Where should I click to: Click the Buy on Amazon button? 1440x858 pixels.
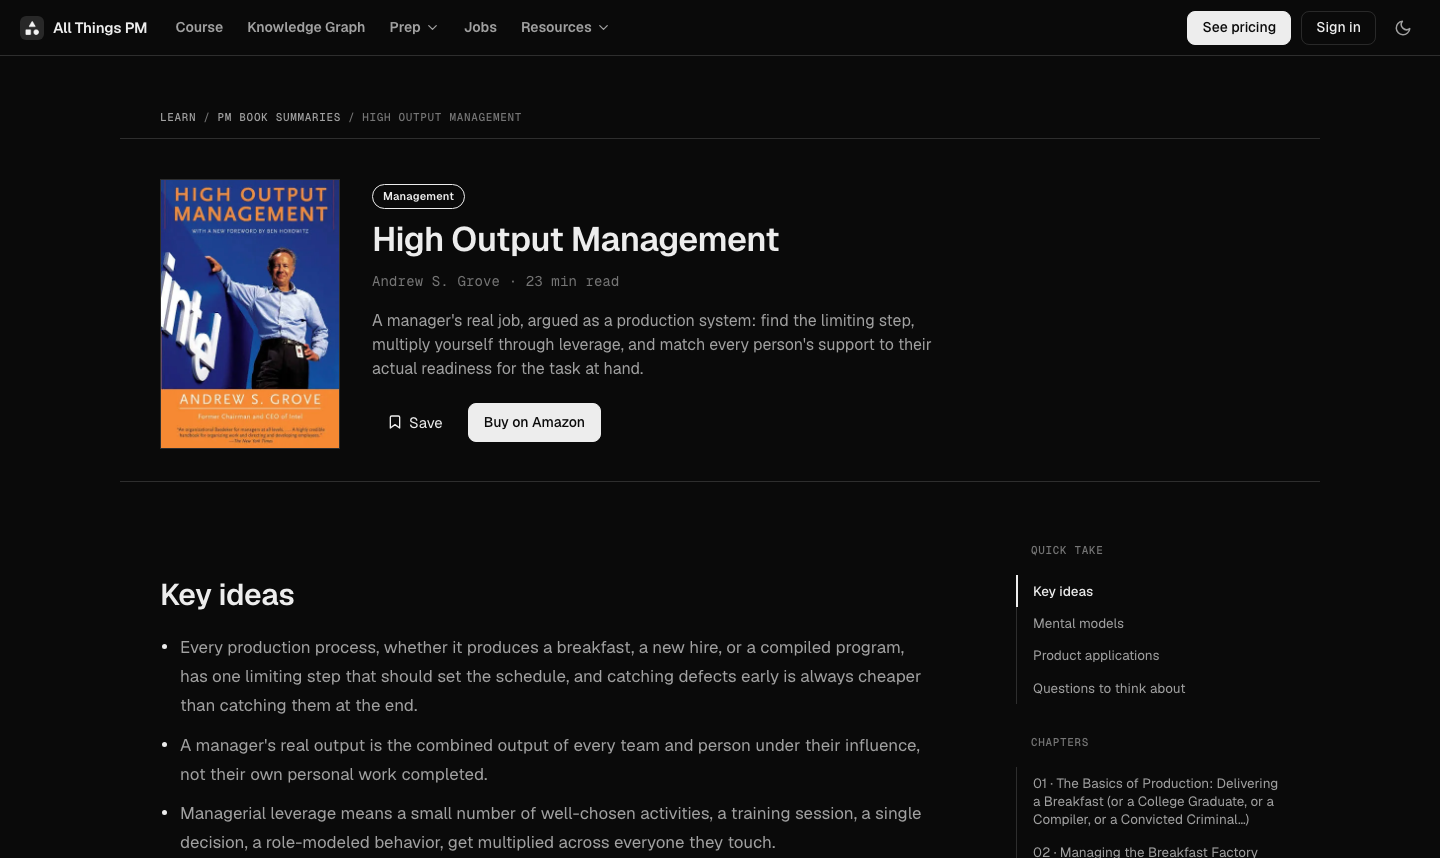pyautogui.click(x=534, y=422)
